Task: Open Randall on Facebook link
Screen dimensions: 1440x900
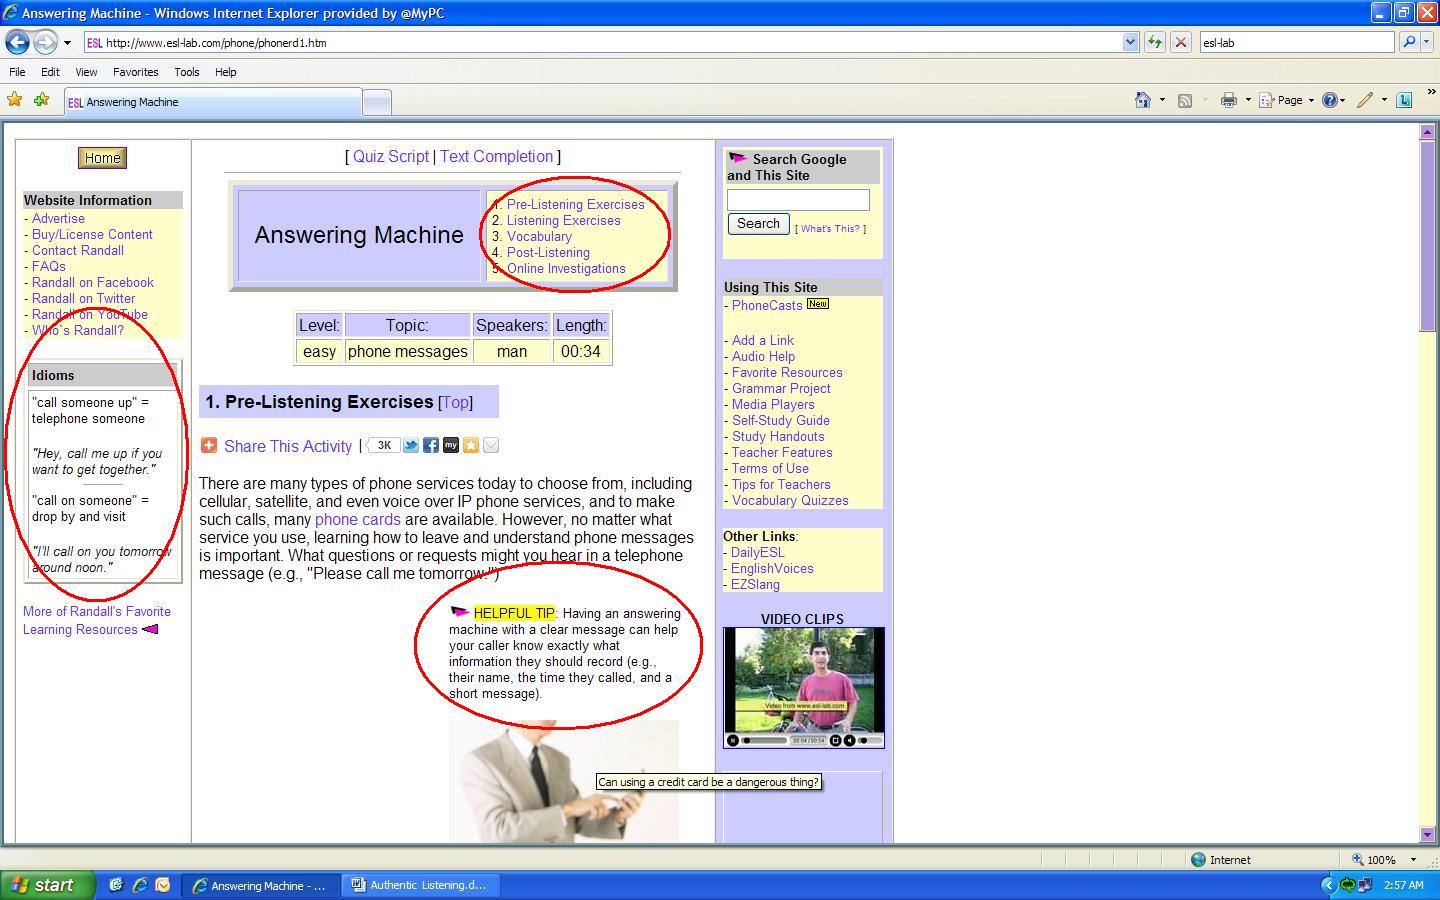Action: (93, 282)
